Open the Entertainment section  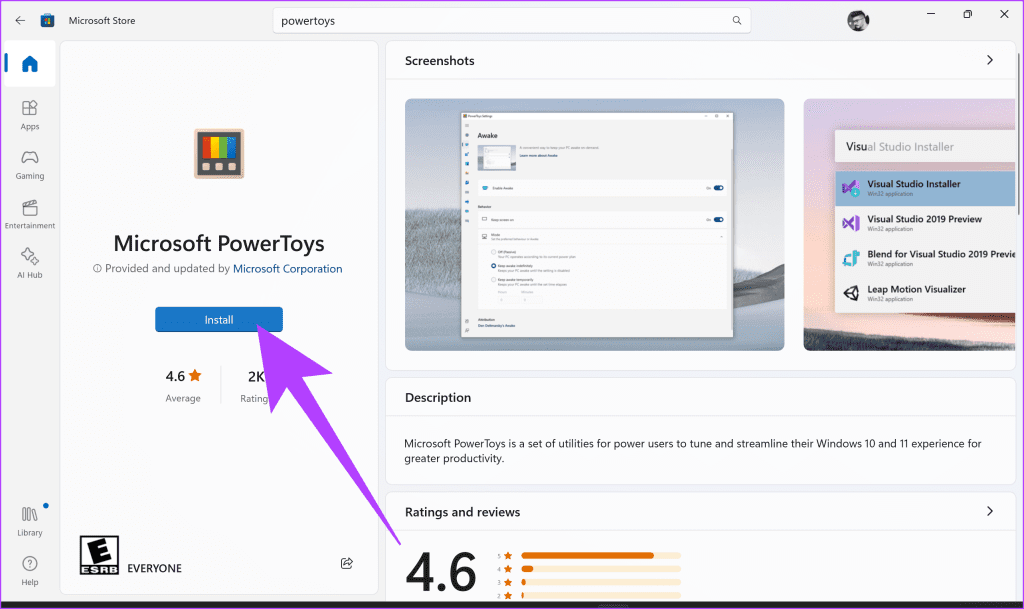click(29, 215)
